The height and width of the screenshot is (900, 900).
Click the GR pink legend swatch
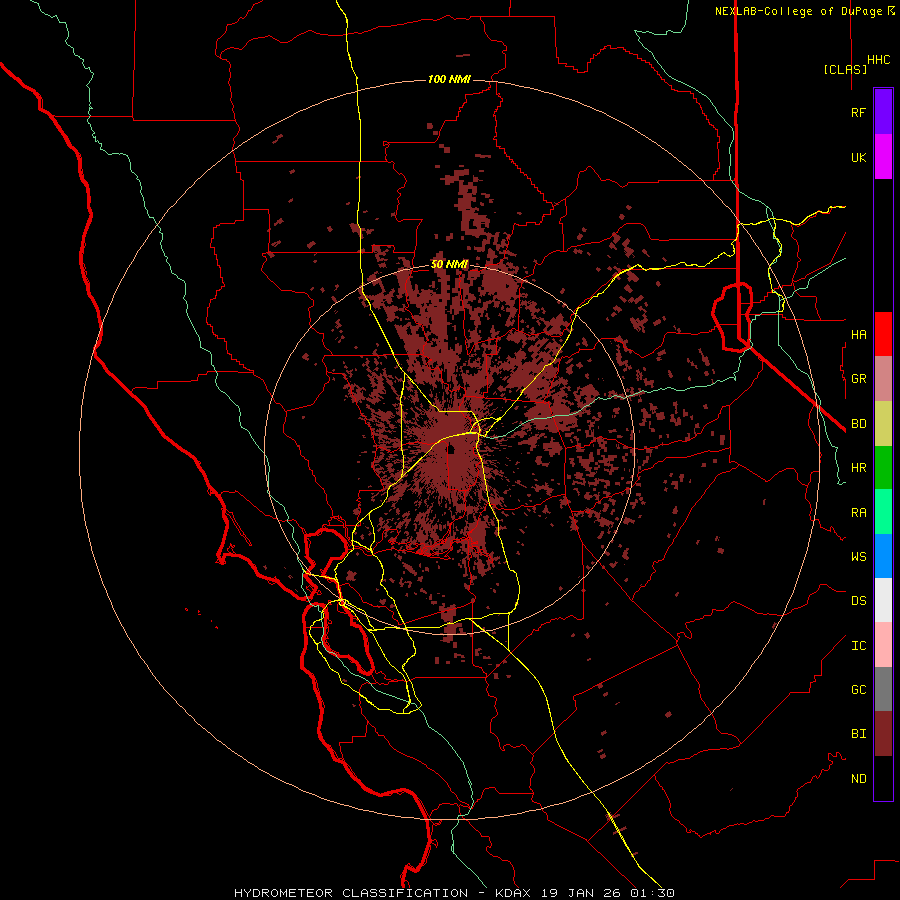[883, 379]
